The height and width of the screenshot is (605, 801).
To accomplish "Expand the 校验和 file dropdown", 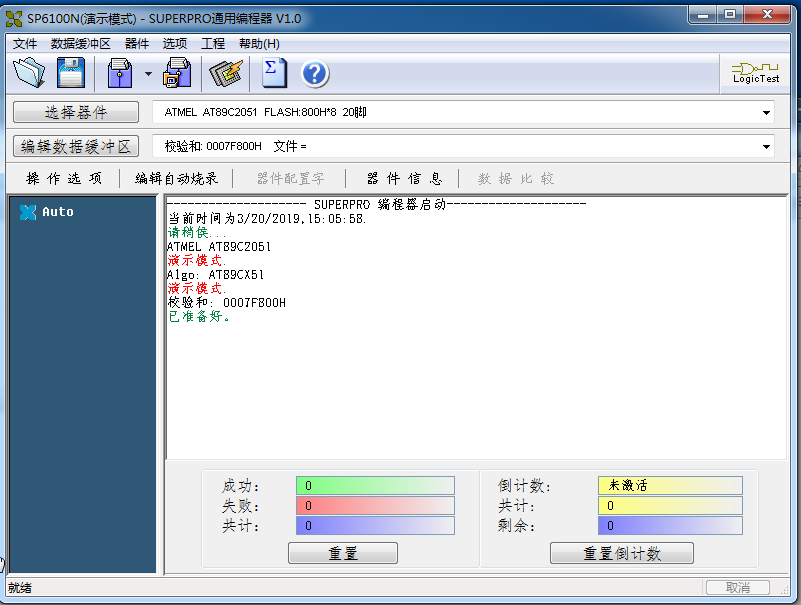I will (766, 147).
